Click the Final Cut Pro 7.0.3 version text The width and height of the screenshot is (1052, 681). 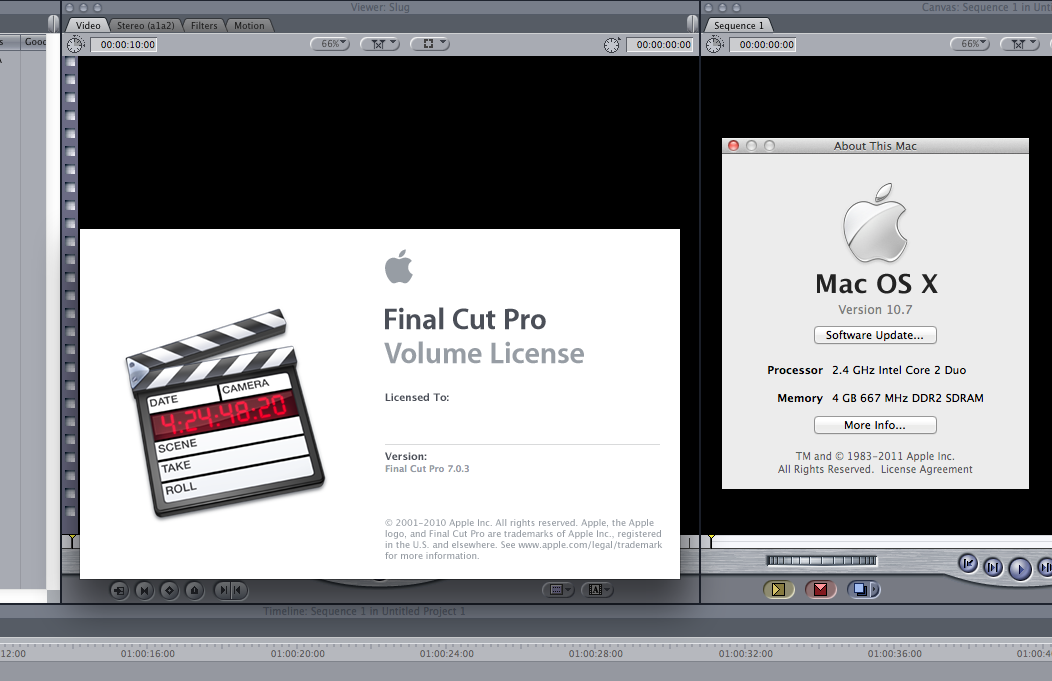427,469
